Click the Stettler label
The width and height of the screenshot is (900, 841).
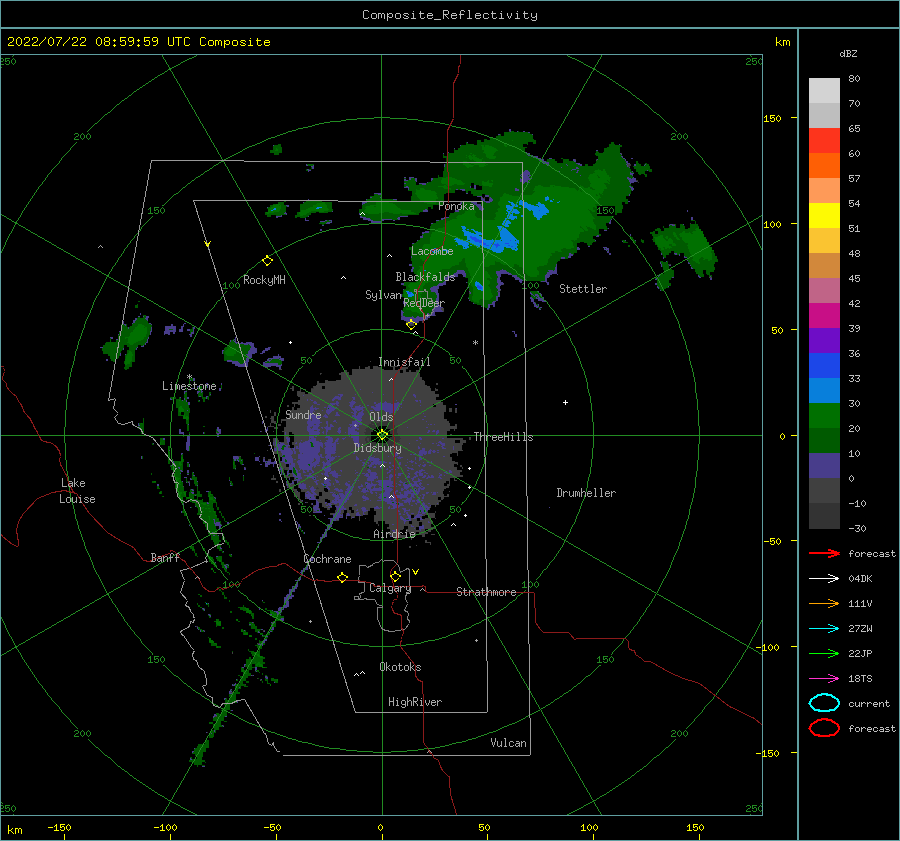click(583, 289)
